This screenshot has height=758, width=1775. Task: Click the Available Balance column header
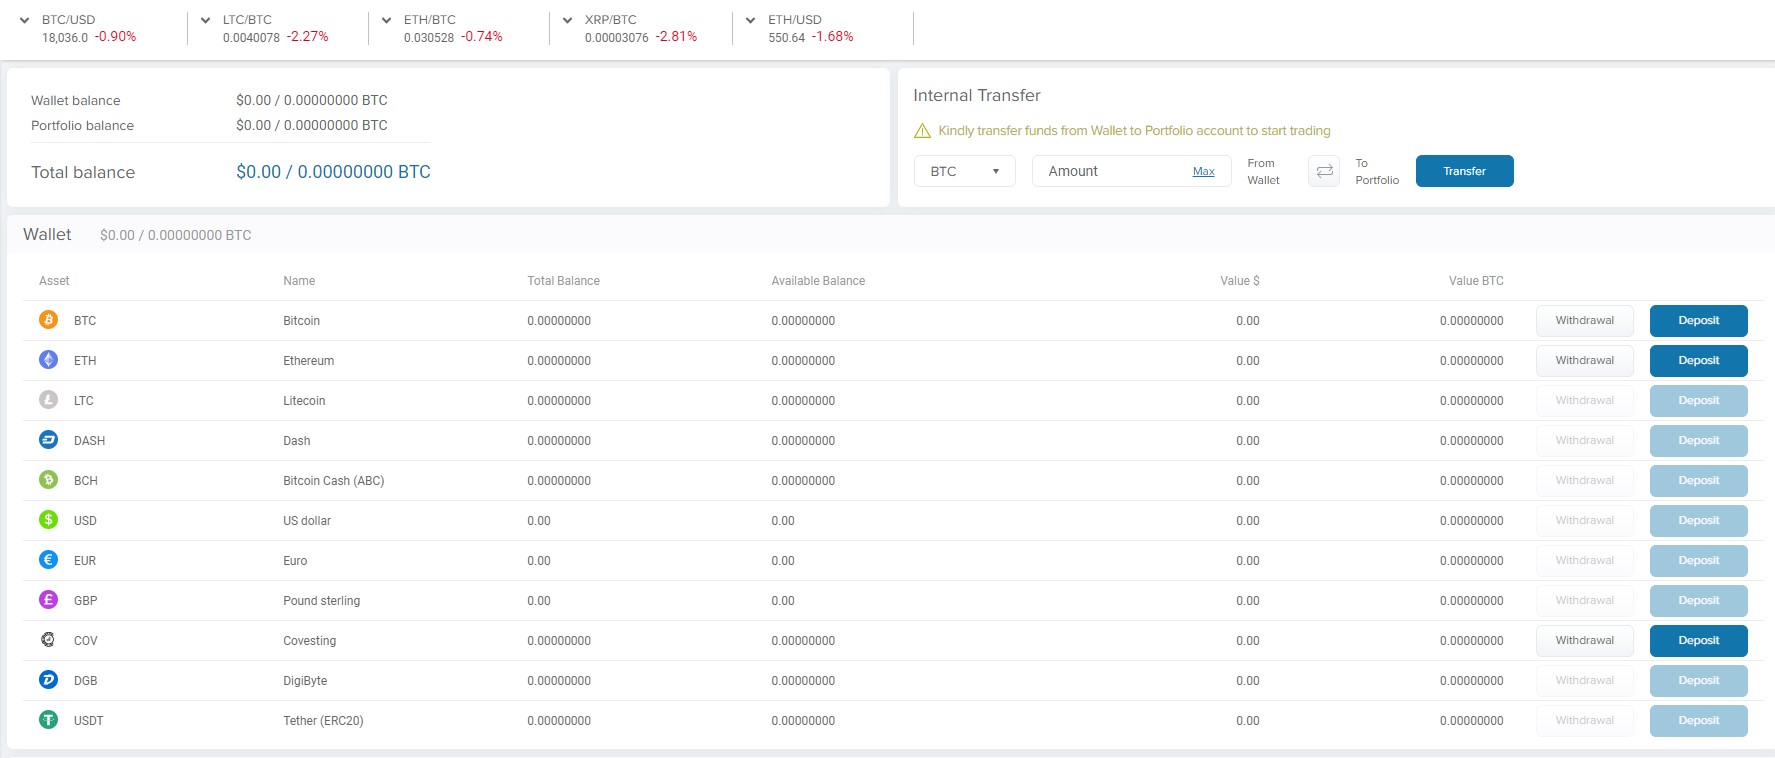point(818,281)
